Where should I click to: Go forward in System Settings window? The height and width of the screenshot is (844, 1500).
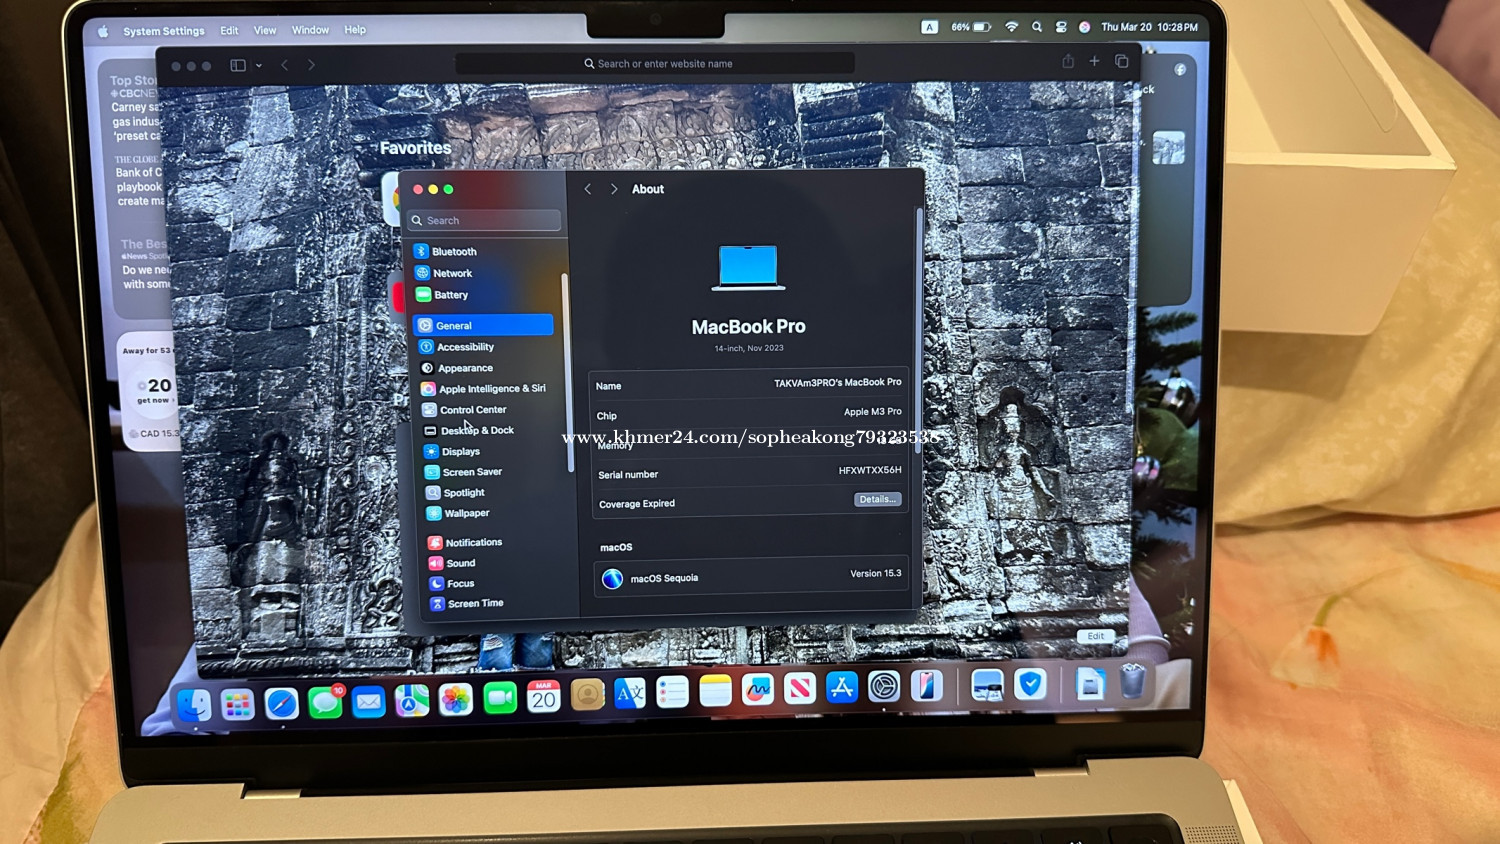[x=614, y=189]
